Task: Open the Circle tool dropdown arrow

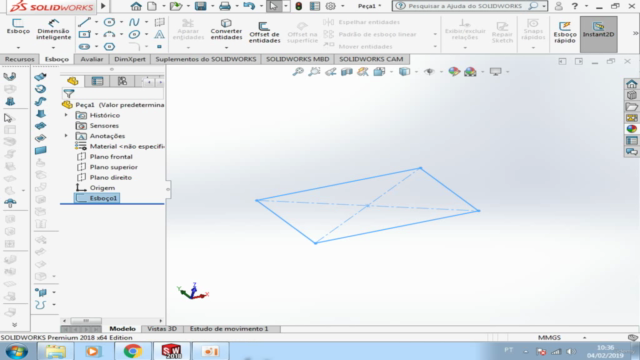Action: pos(121,22)
